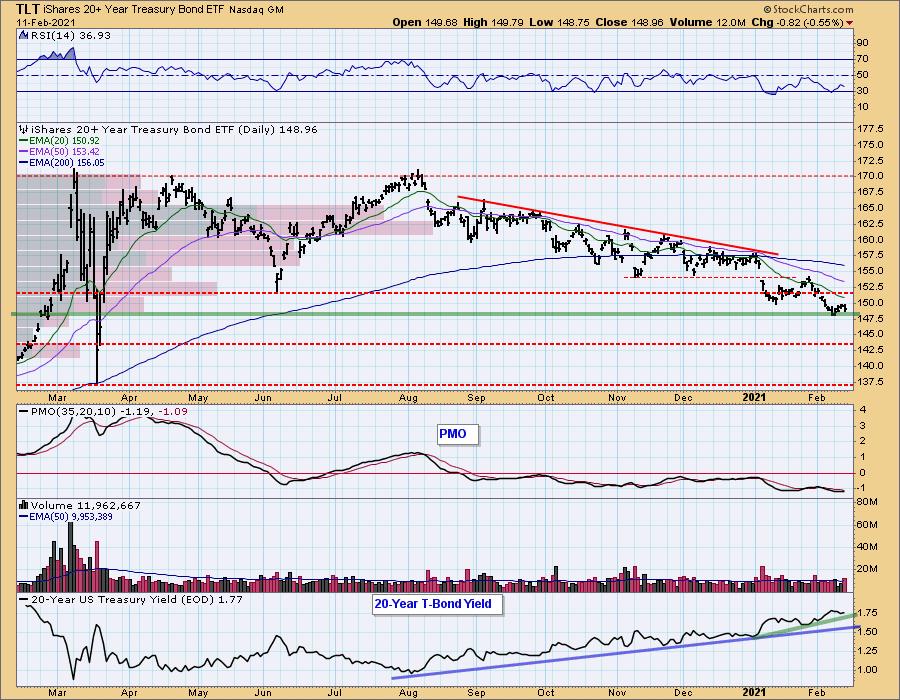Click the 20M volume axis label
The height and width of the screenshot is (700, 900).
tap(867, 569)
